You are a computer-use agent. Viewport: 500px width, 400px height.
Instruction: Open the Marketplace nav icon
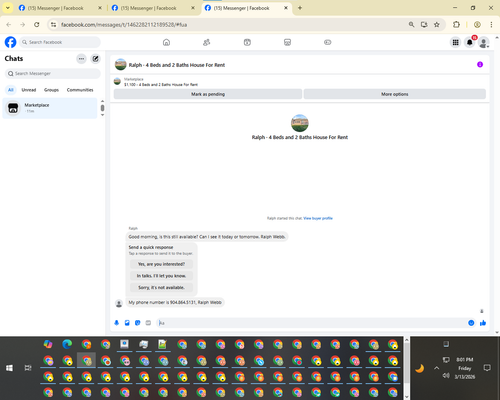(x=287, y=42)
